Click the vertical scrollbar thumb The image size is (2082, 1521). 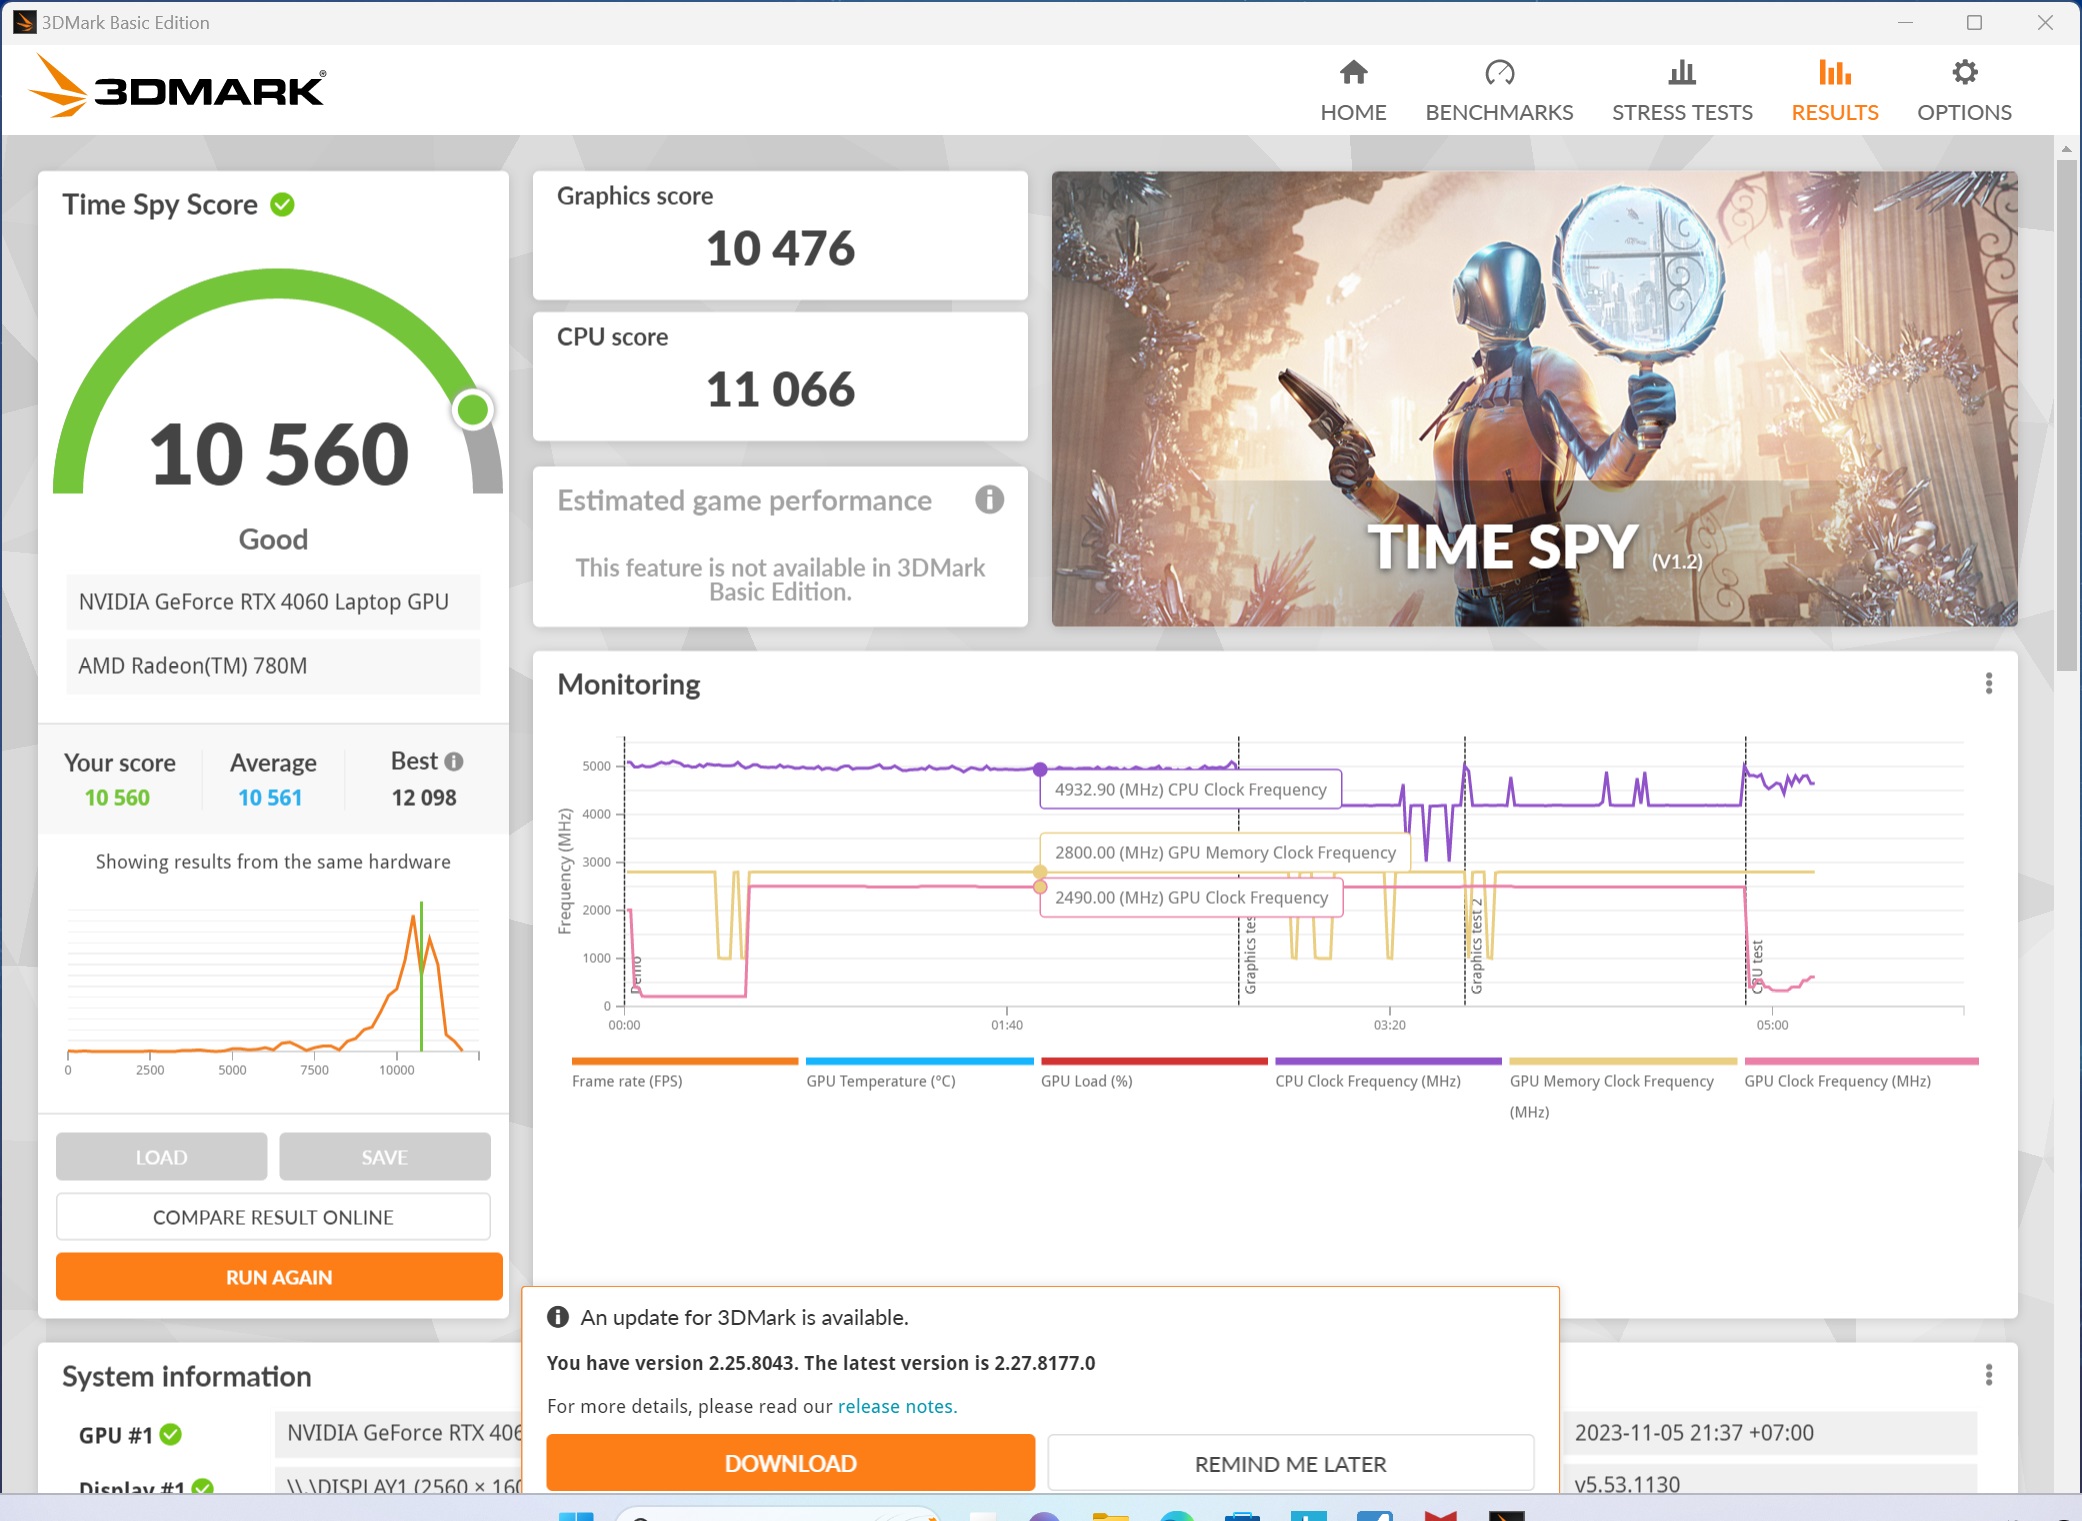(2066, 415)
